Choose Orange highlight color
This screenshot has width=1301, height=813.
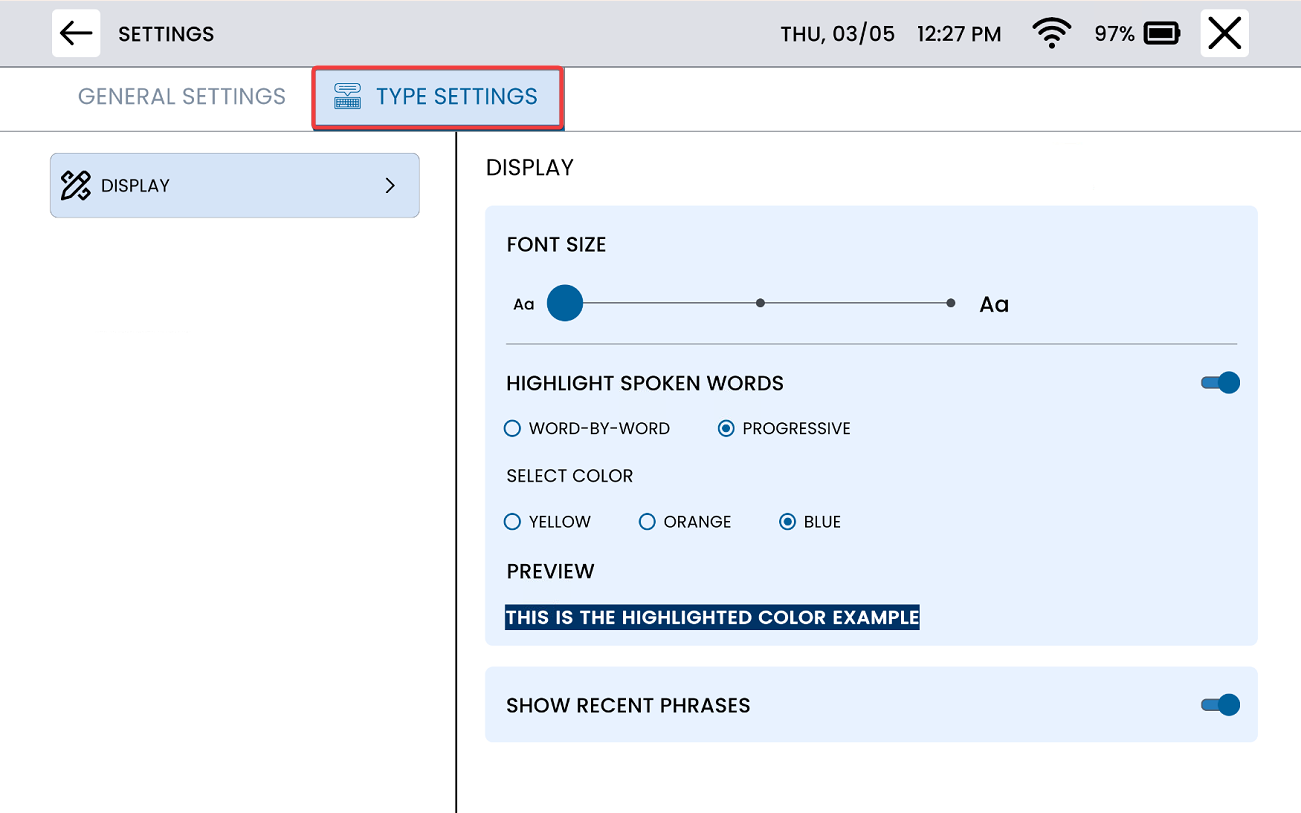(x=647, y=522)
